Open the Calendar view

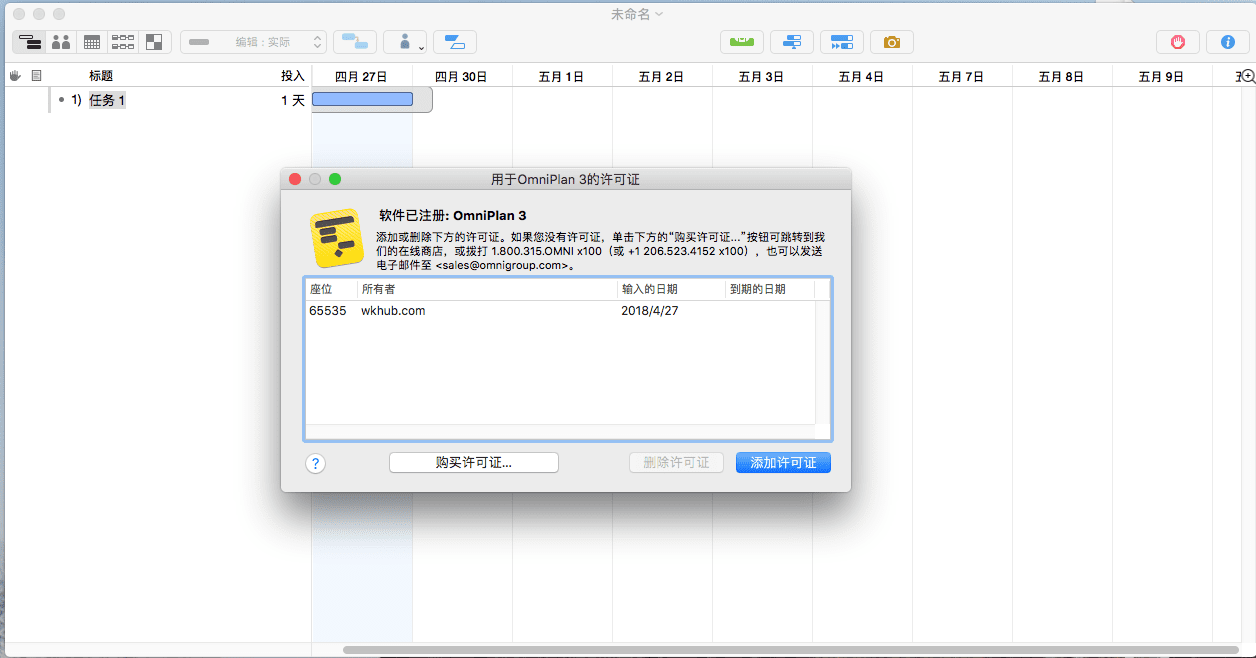(x=92, y=42)
